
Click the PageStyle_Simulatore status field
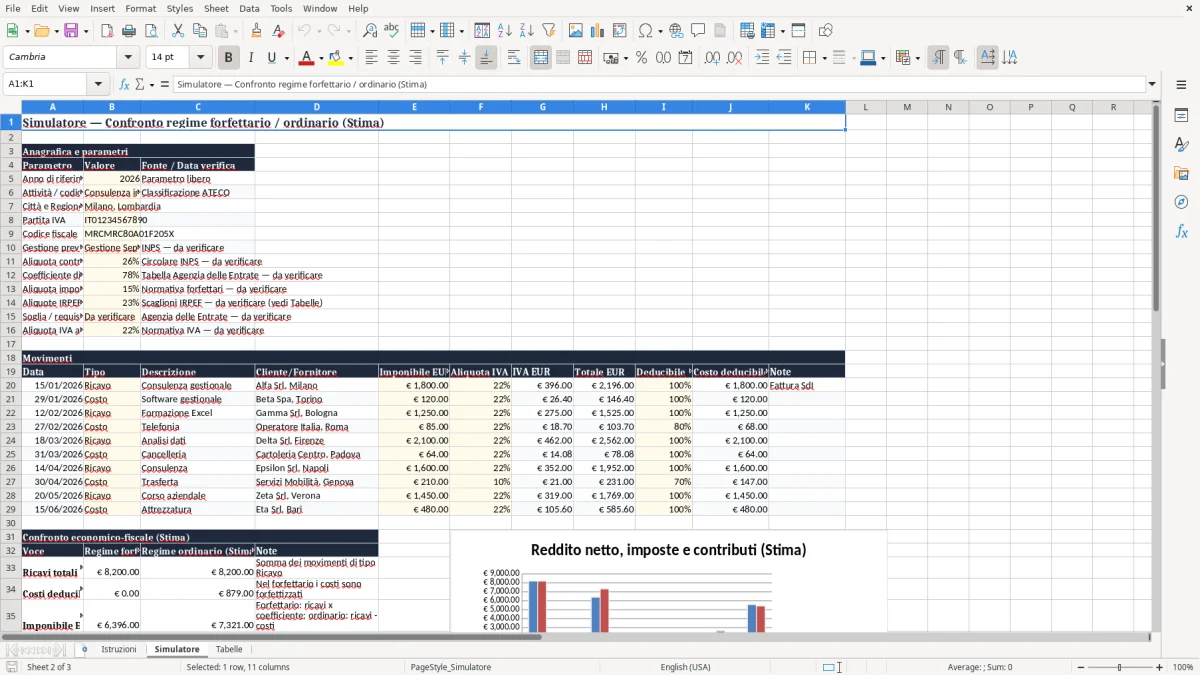pyautogui.click(x=450, y=667)
